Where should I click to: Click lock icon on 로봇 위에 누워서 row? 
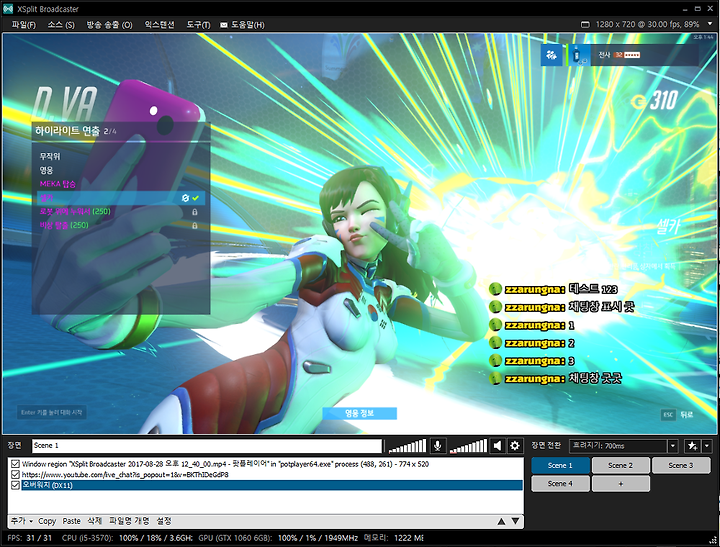(195, 212)
